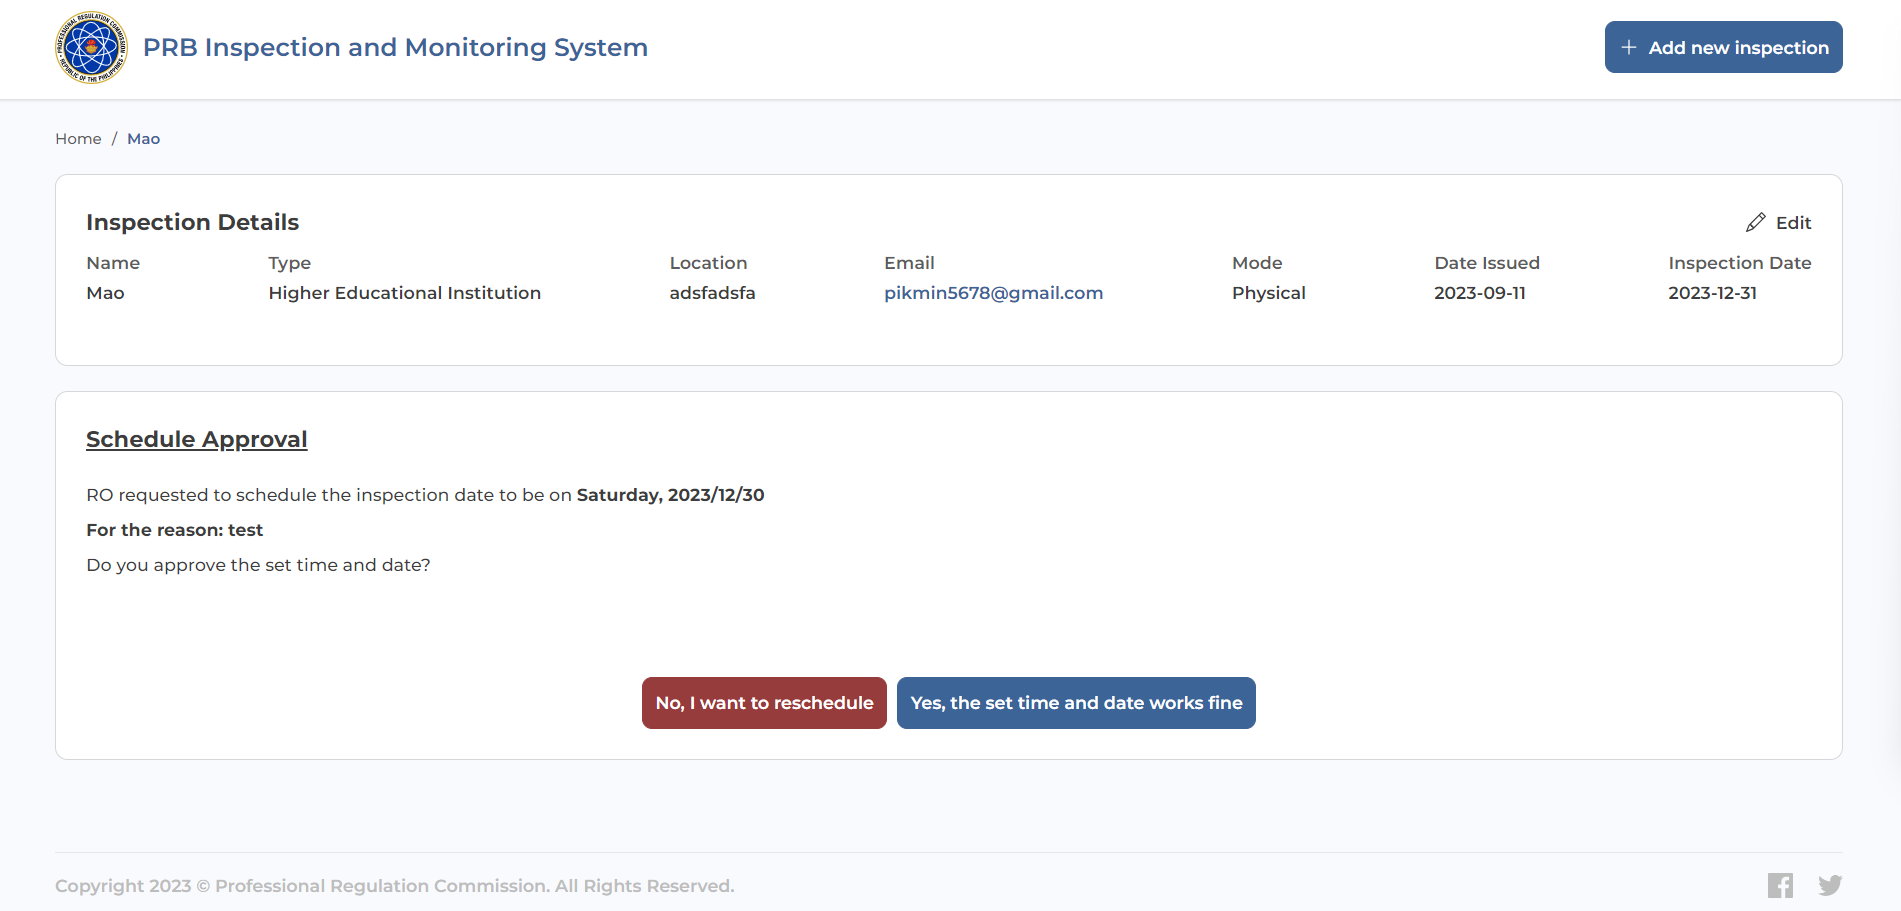
Task: Click the plus icon in Add new inspection
Action: point(1629,48)
